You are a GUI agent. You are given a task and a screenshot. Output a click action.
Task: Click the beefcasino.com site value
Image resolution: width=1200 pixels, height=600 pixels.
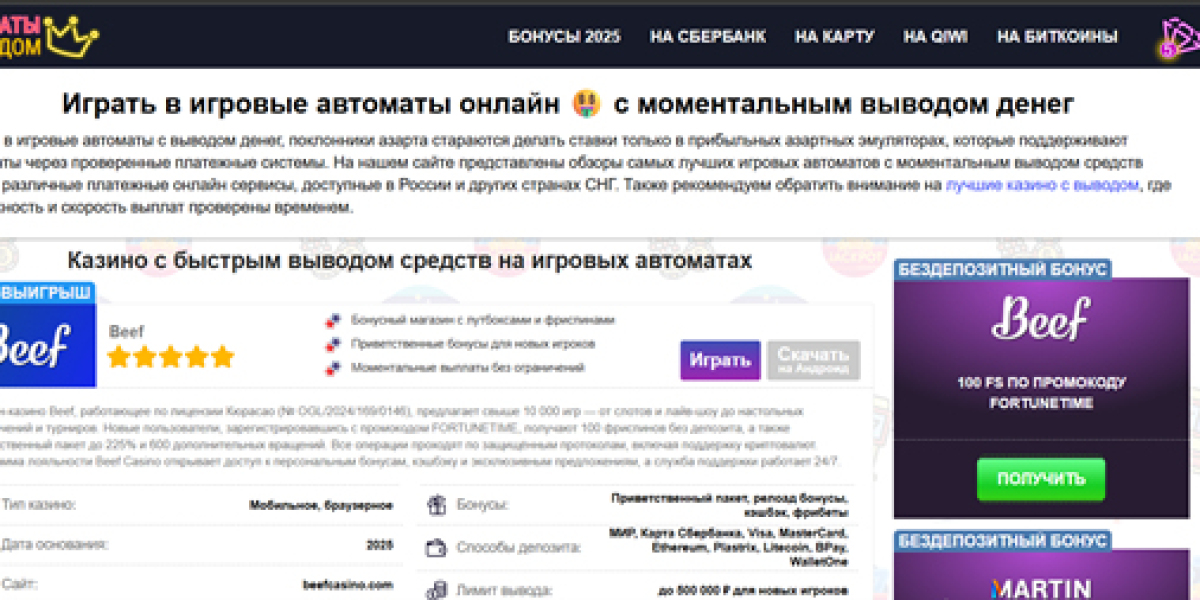pyautogui.click(x=347, y=585)
